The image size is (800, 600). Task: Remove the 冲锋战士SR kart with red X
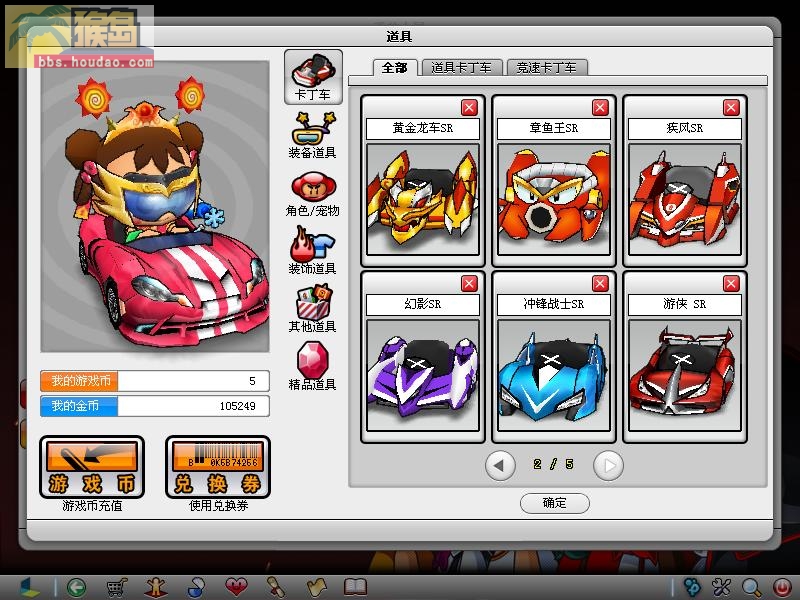pyautogui.click(x=601, y=284)
